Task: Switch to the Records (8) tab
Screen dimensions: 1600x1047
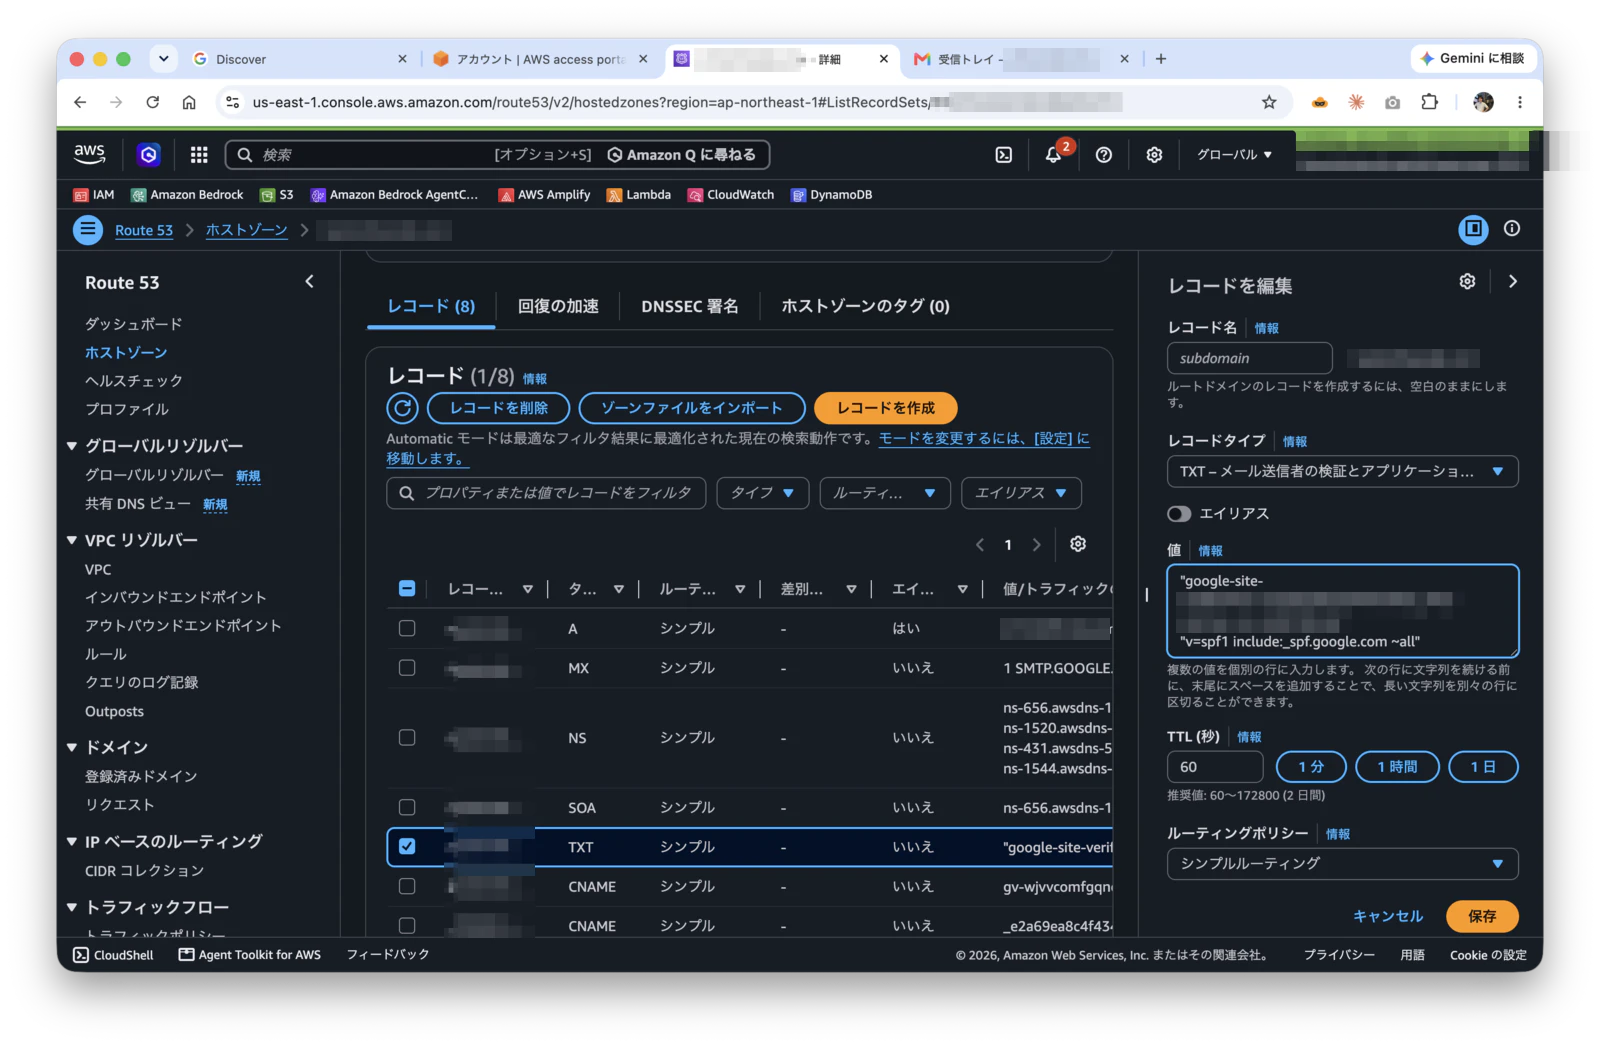Action: (431, 306)
